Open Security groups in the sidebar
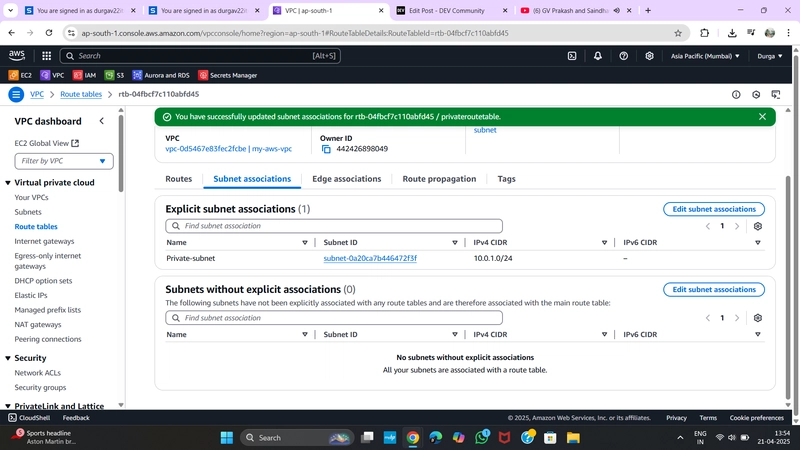The width and height of the screenshot is (800, 450). point(40,388)
